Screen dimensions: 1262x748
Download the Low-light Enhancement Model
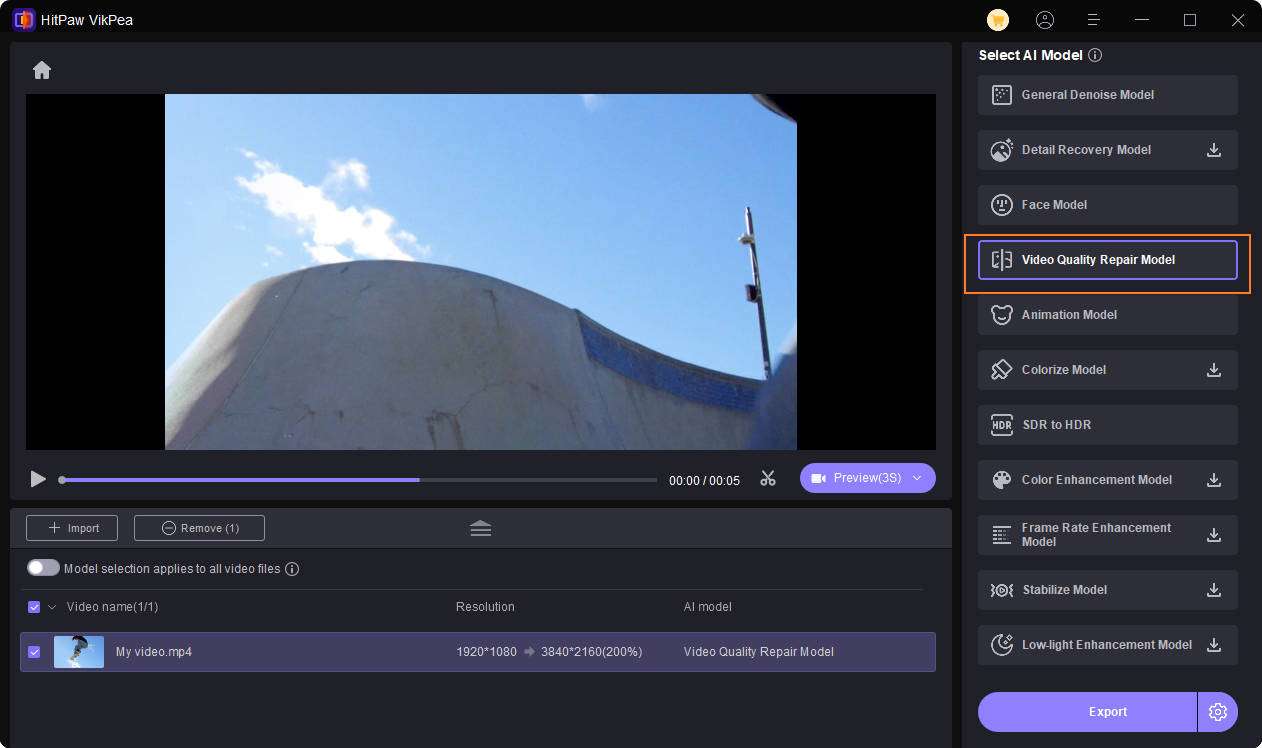click(x=1214, y=645)
